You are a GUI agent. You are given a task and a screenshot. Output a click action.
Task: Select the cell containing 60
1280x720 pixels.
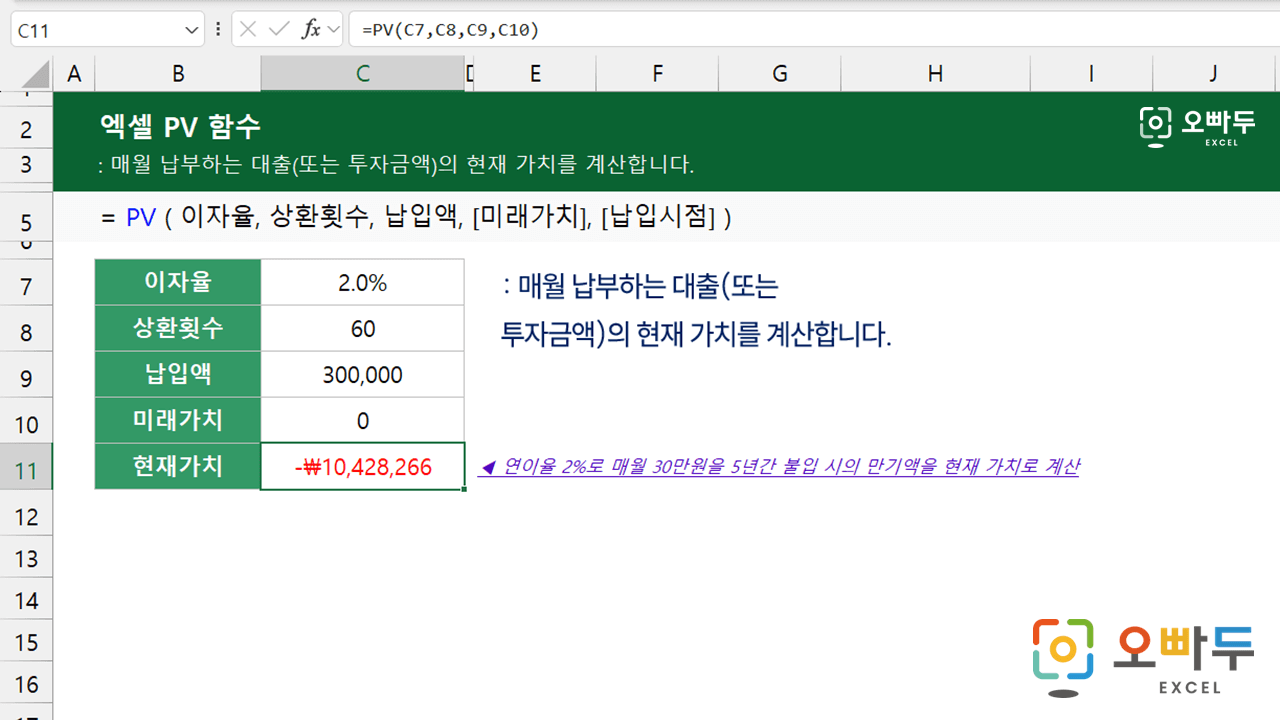click(x=362, y=329)
